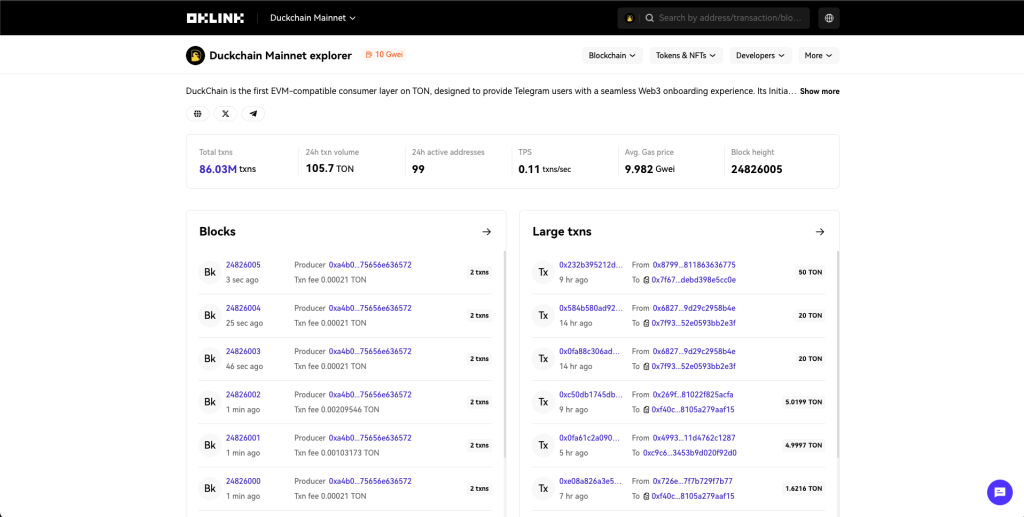Open the chat support bubble
1024x517 pixels.
pyautogui.click(x=999, y=492)
